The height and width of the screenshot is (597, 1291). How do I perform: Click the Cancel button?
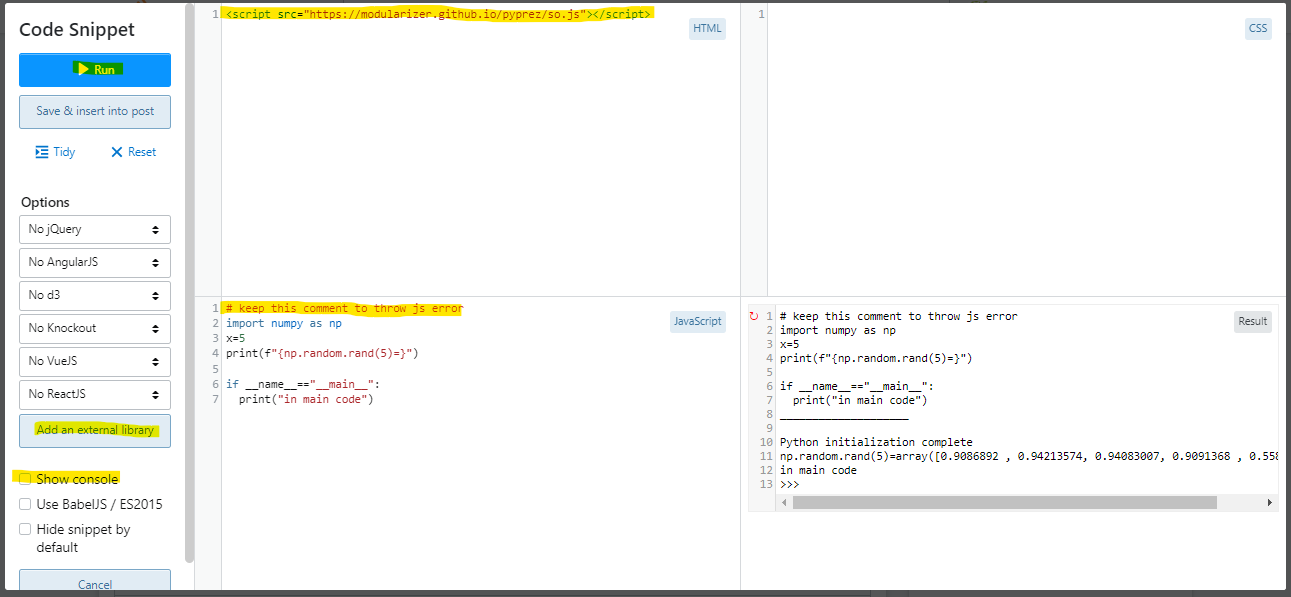(95, 582)
